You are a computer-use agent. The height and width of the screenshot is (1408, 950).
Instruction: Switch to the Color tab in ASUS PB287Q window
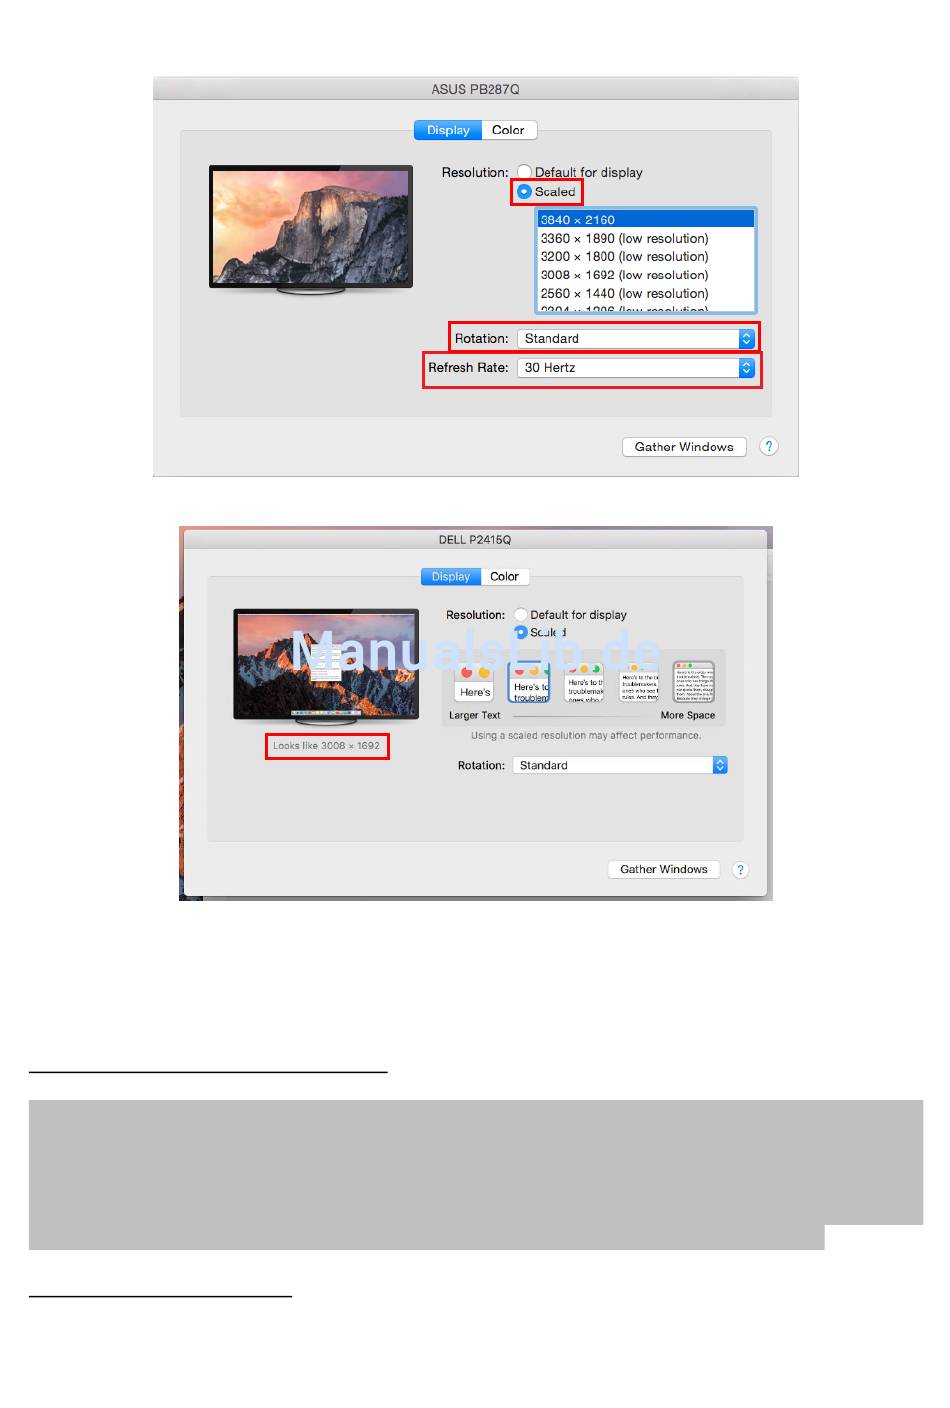point(508,130)
